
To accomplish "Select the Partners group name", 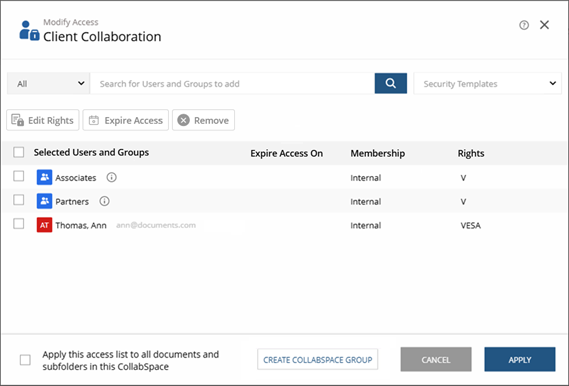I will pos(72,201).
